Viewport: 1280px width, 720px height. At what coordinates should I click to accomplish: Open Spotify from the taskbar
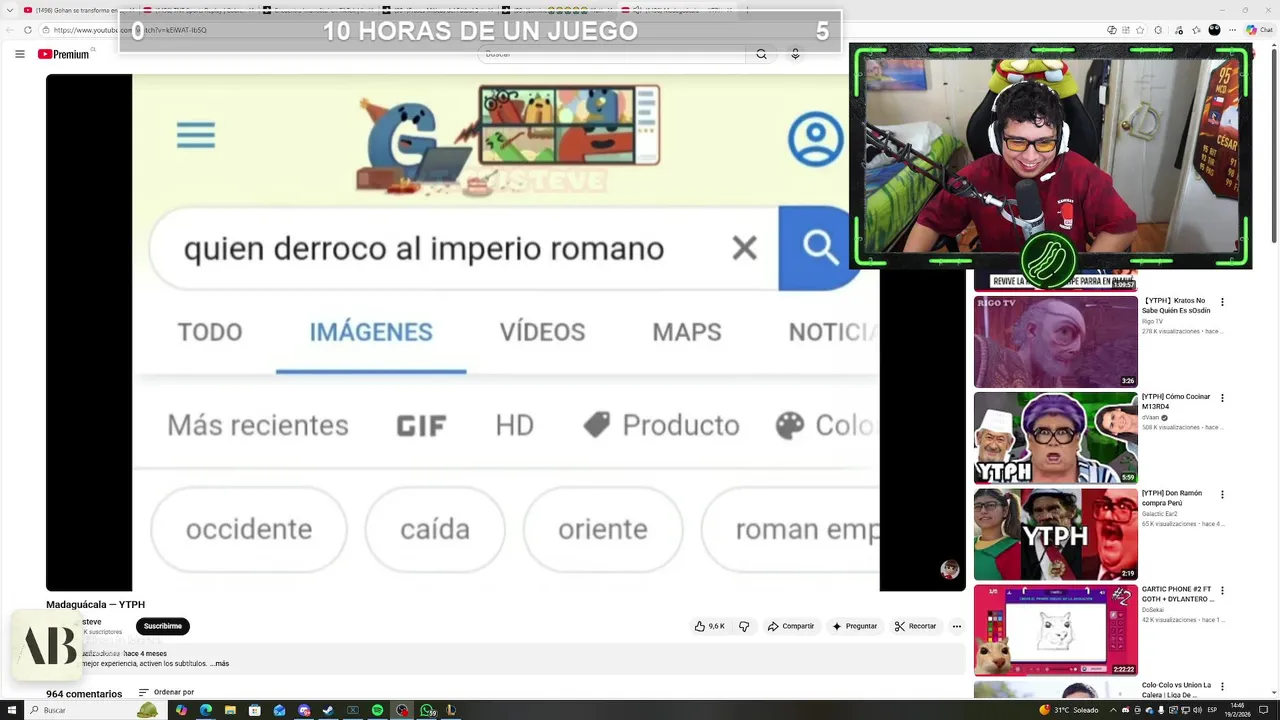pos(377,710)
